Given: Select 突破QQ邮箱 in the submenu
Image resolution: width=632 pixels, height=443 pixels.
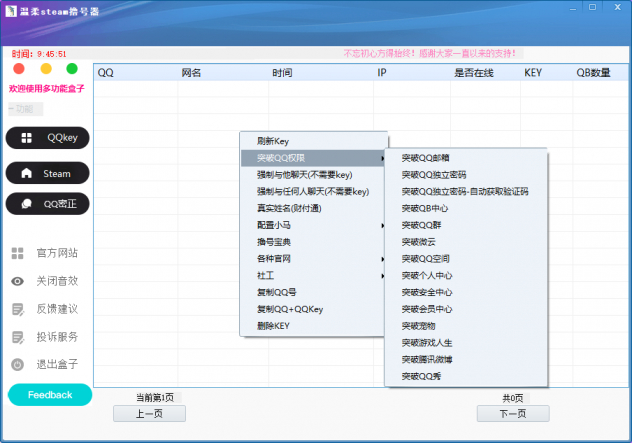Looking at the screenshot, I should [466, 158].
